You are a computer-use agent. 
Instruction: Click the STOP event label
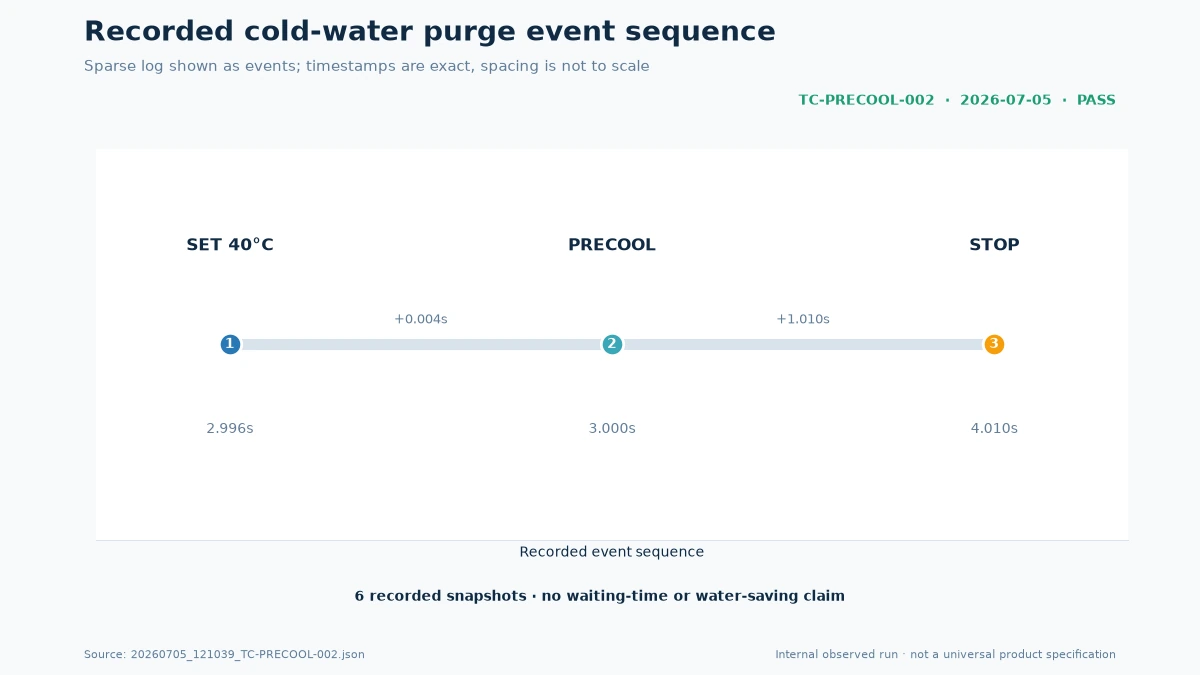(x=994, y=245)
